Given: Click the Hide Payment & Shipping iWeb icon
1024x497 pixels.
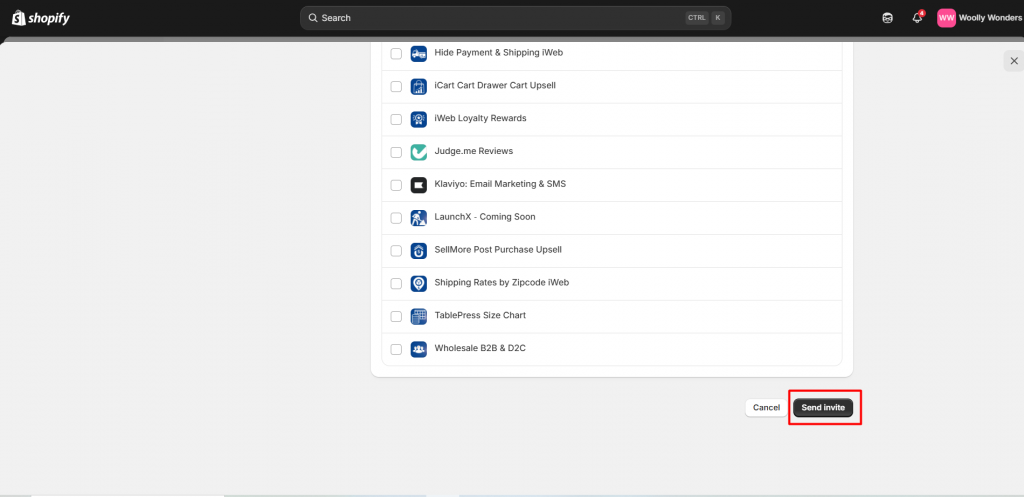Looking at the screenshot, I should (419, 54).
